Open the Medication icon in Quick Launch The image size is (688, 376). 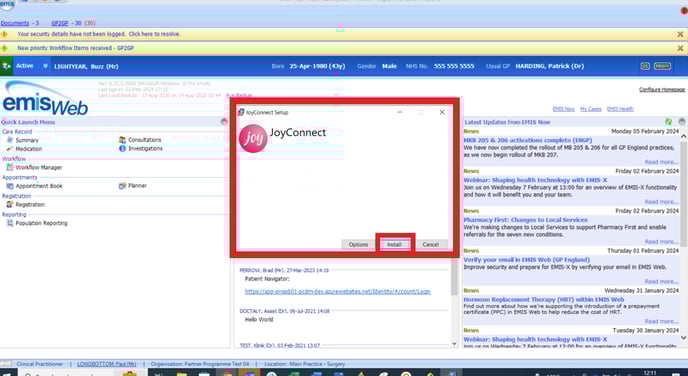pyautogui.click(x=10, y=149)
